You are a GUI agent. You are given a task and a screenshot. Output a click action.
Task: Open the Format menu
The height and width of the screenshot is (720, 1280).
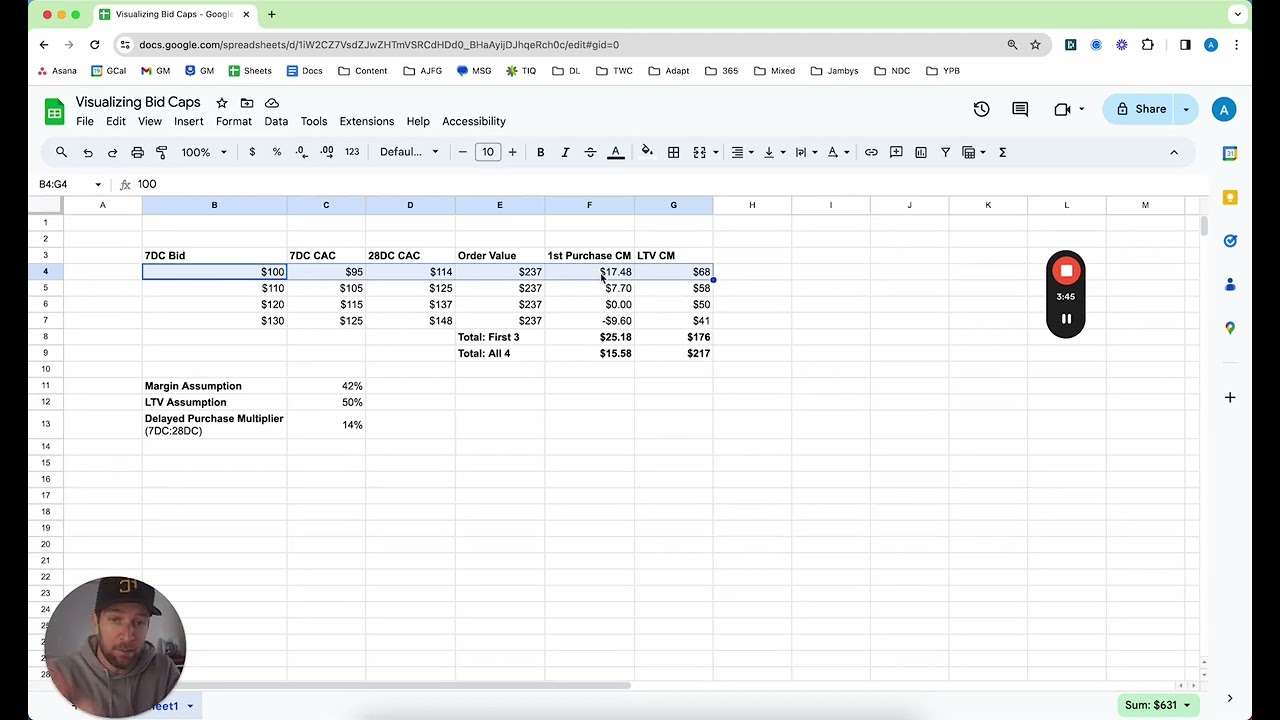pos(234,121)
